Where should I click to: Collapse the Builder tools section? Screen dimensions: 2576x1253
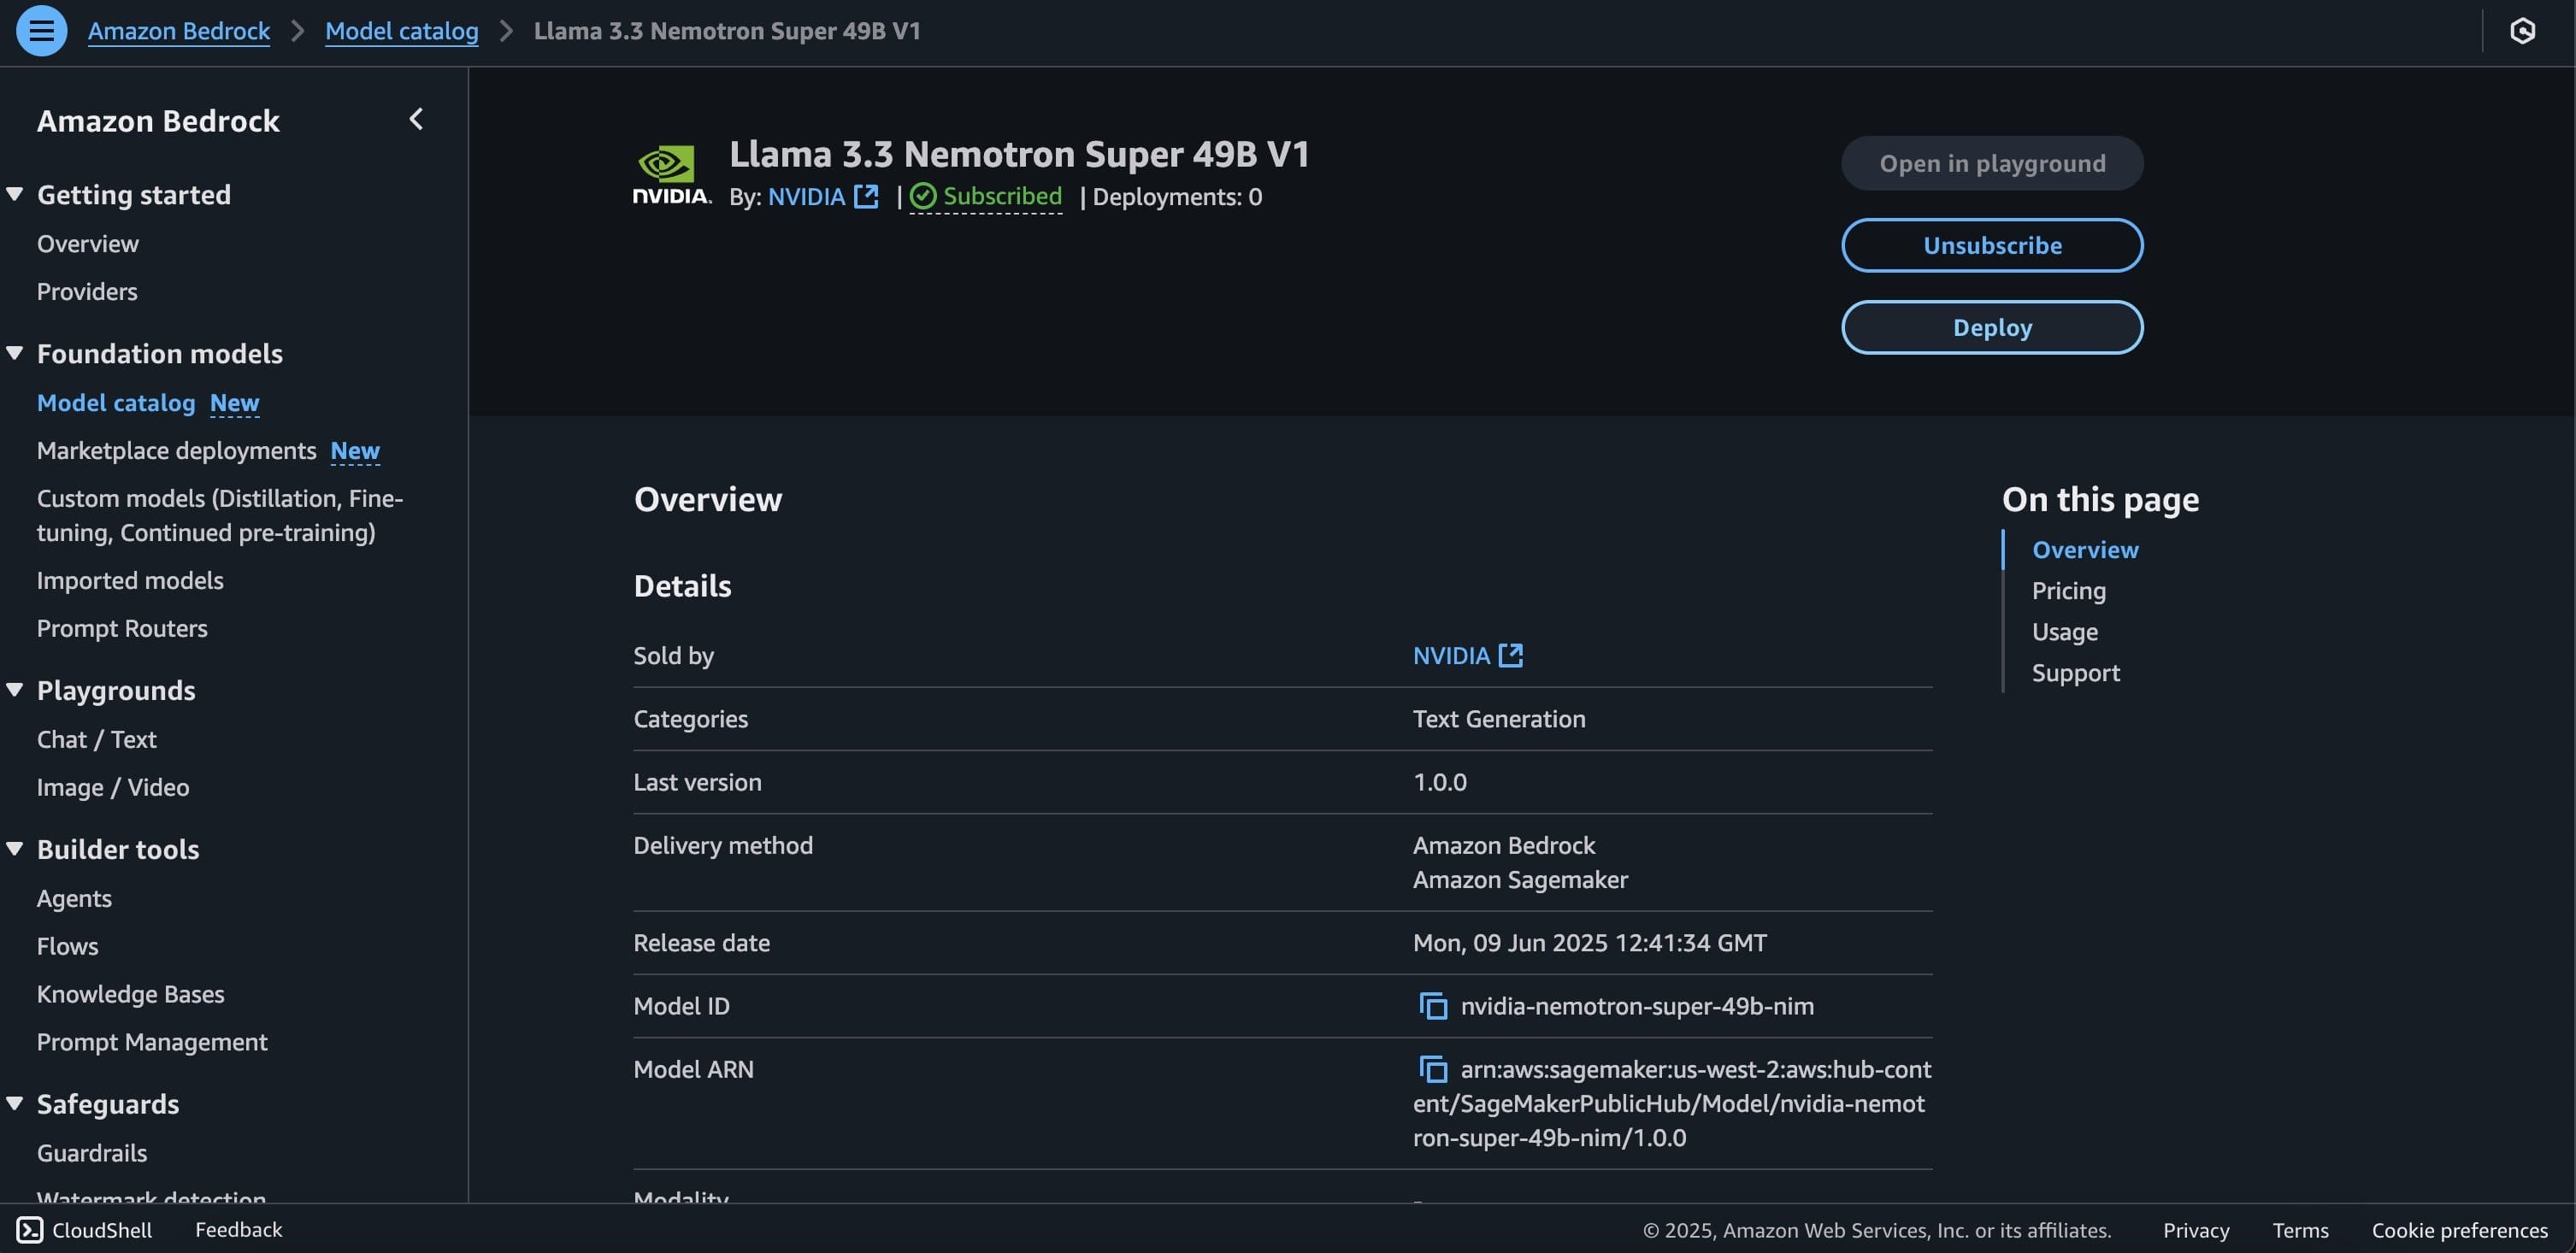tap(15, 849)
